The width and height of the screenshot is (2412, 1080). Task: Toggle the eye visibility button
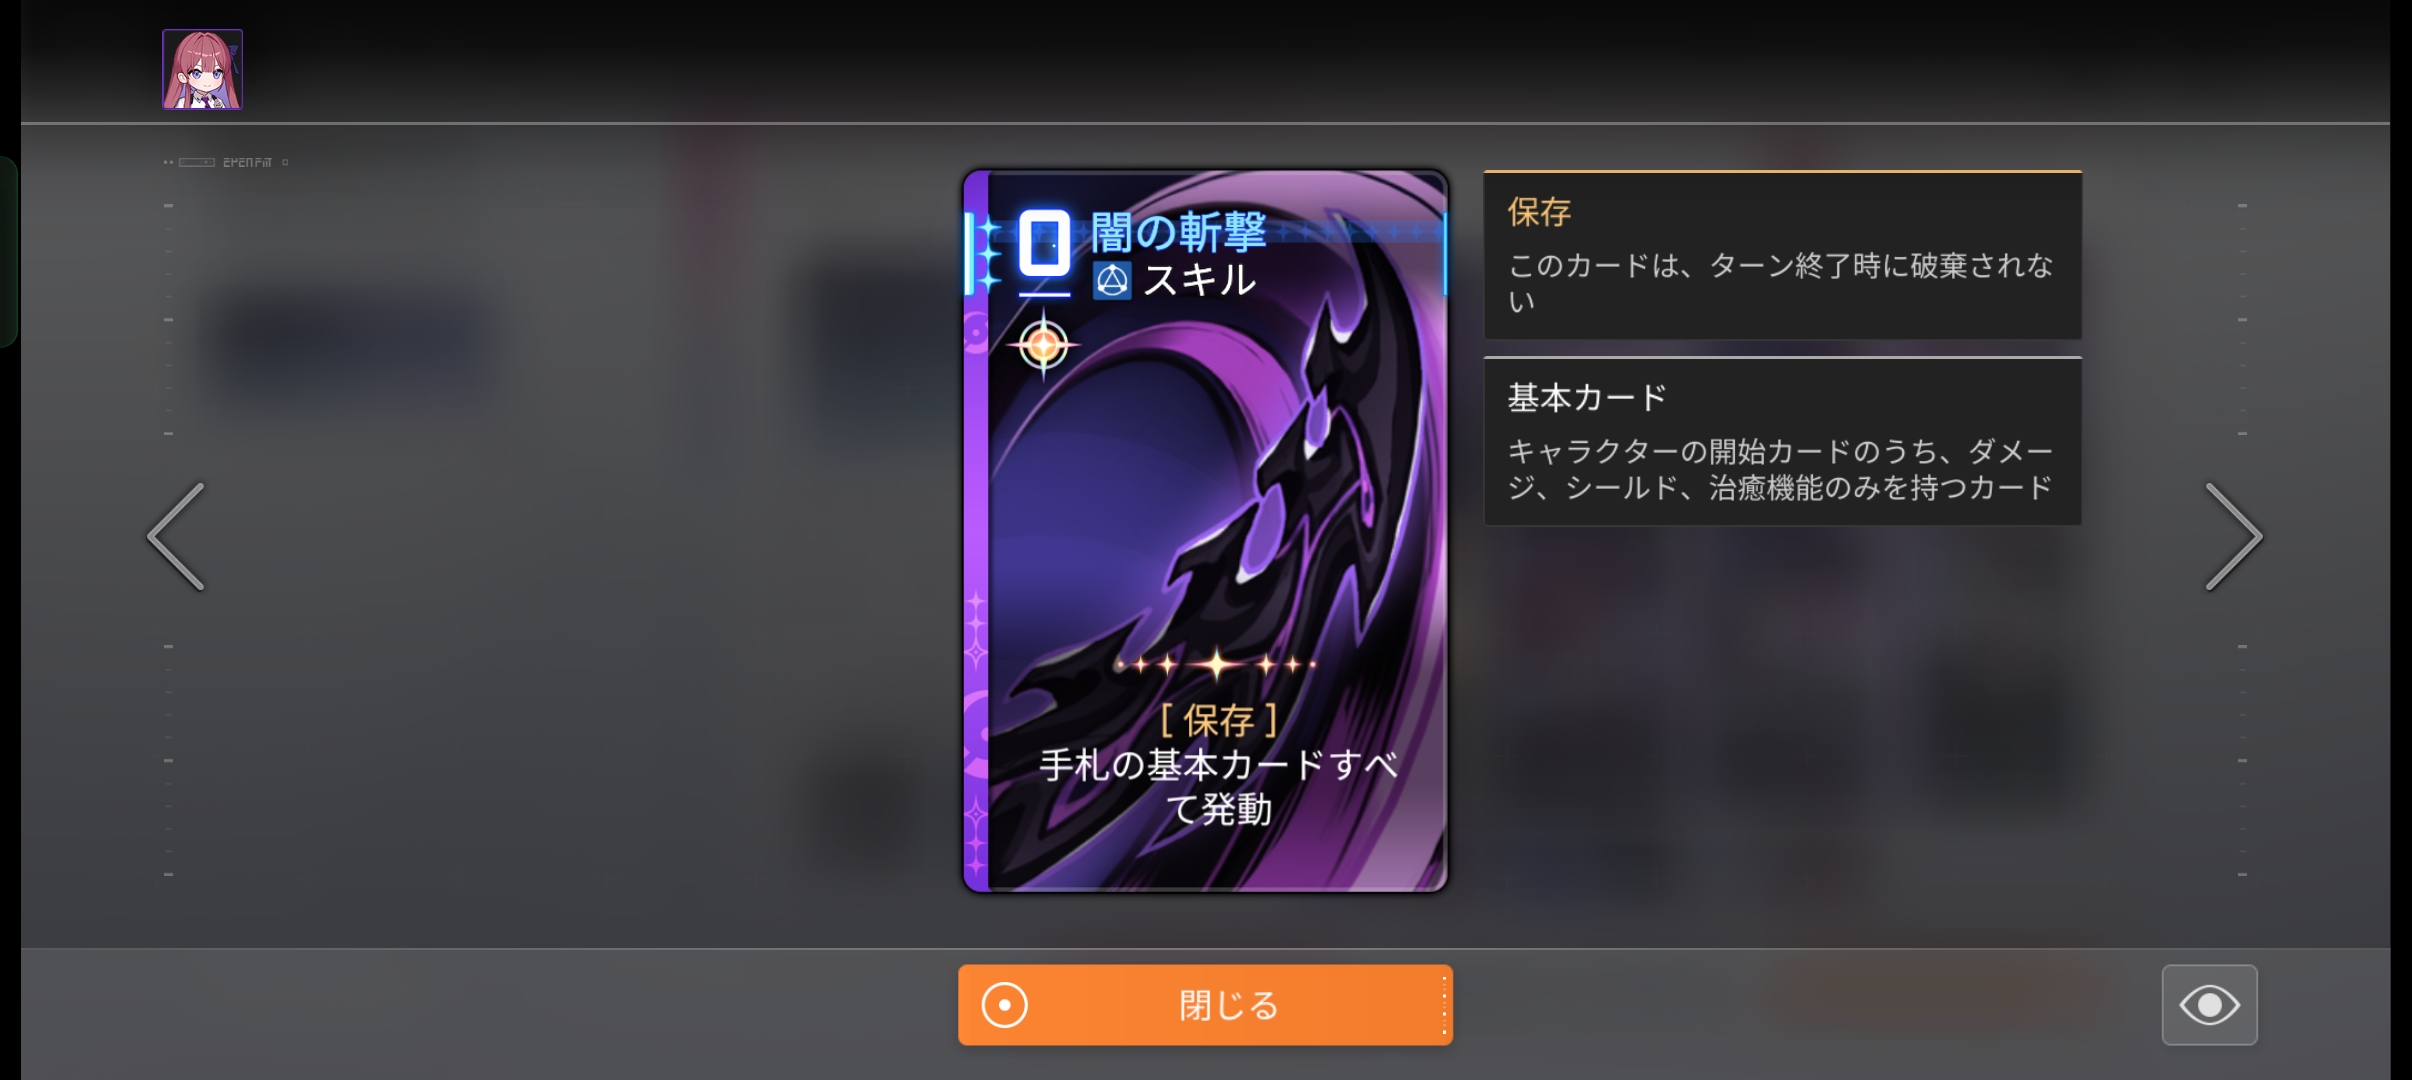(2209, 1005)
